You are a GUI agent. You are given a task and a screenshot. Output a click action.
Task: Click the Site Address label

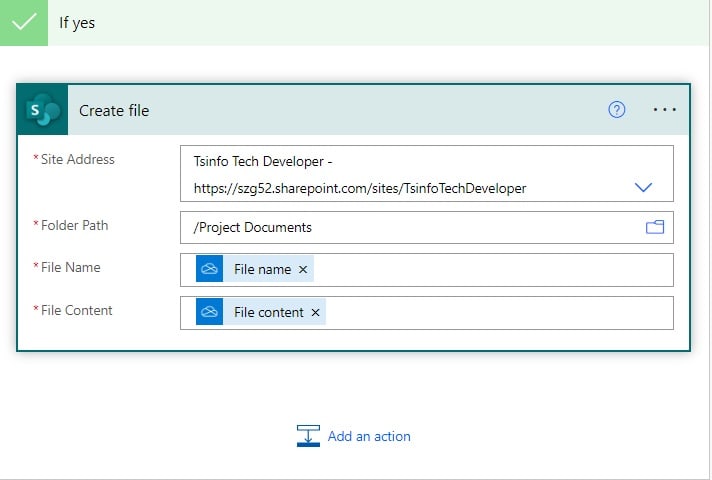[x=78, y=159]
